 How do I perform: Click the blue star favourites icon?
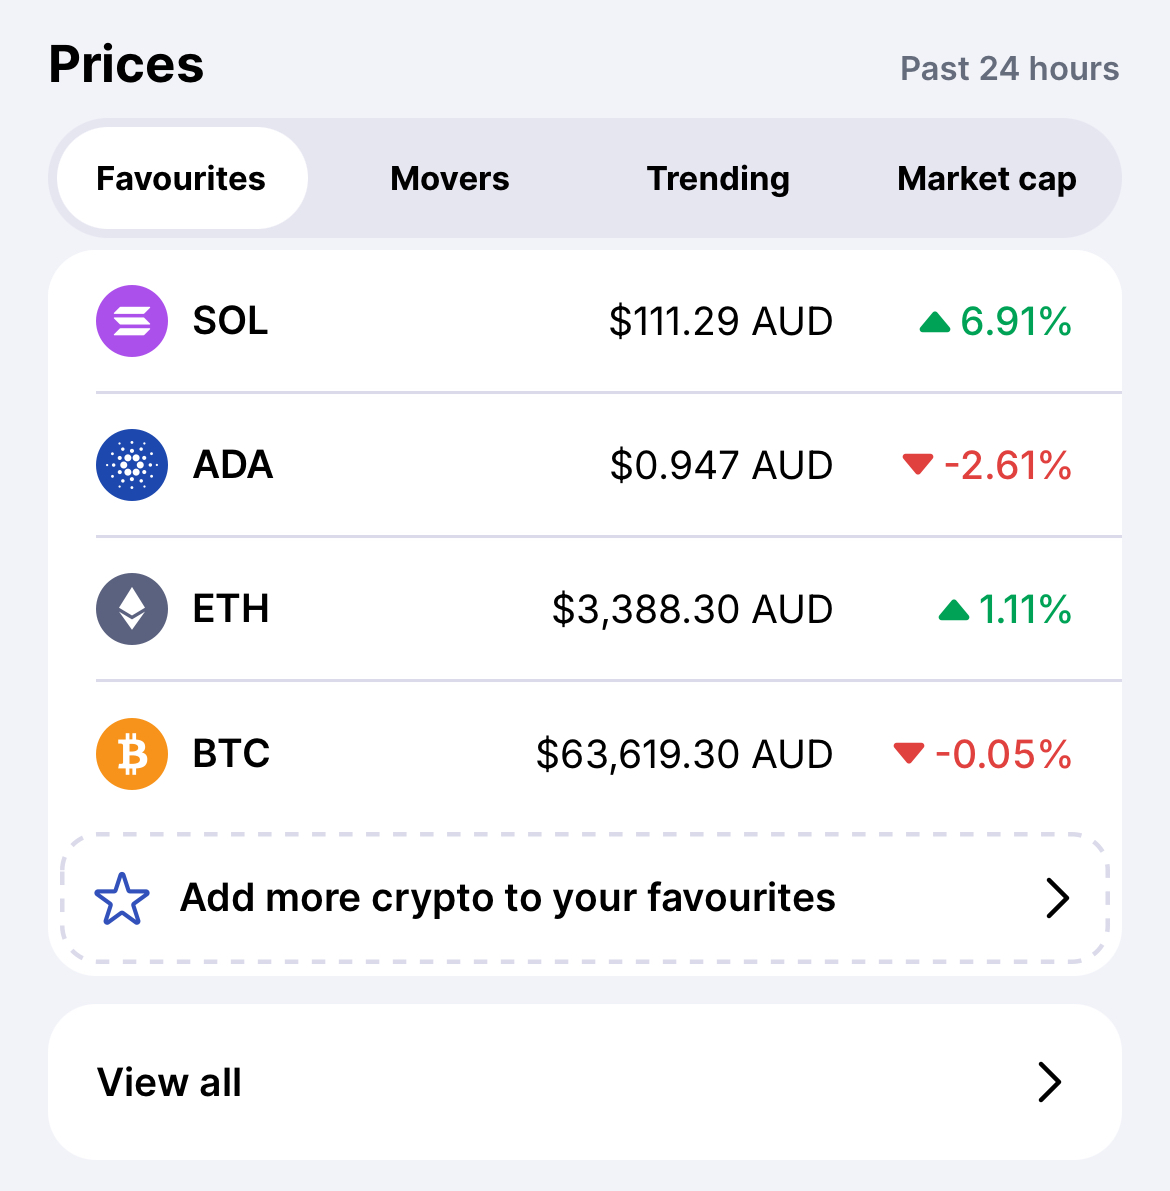[x=122, y=898]
